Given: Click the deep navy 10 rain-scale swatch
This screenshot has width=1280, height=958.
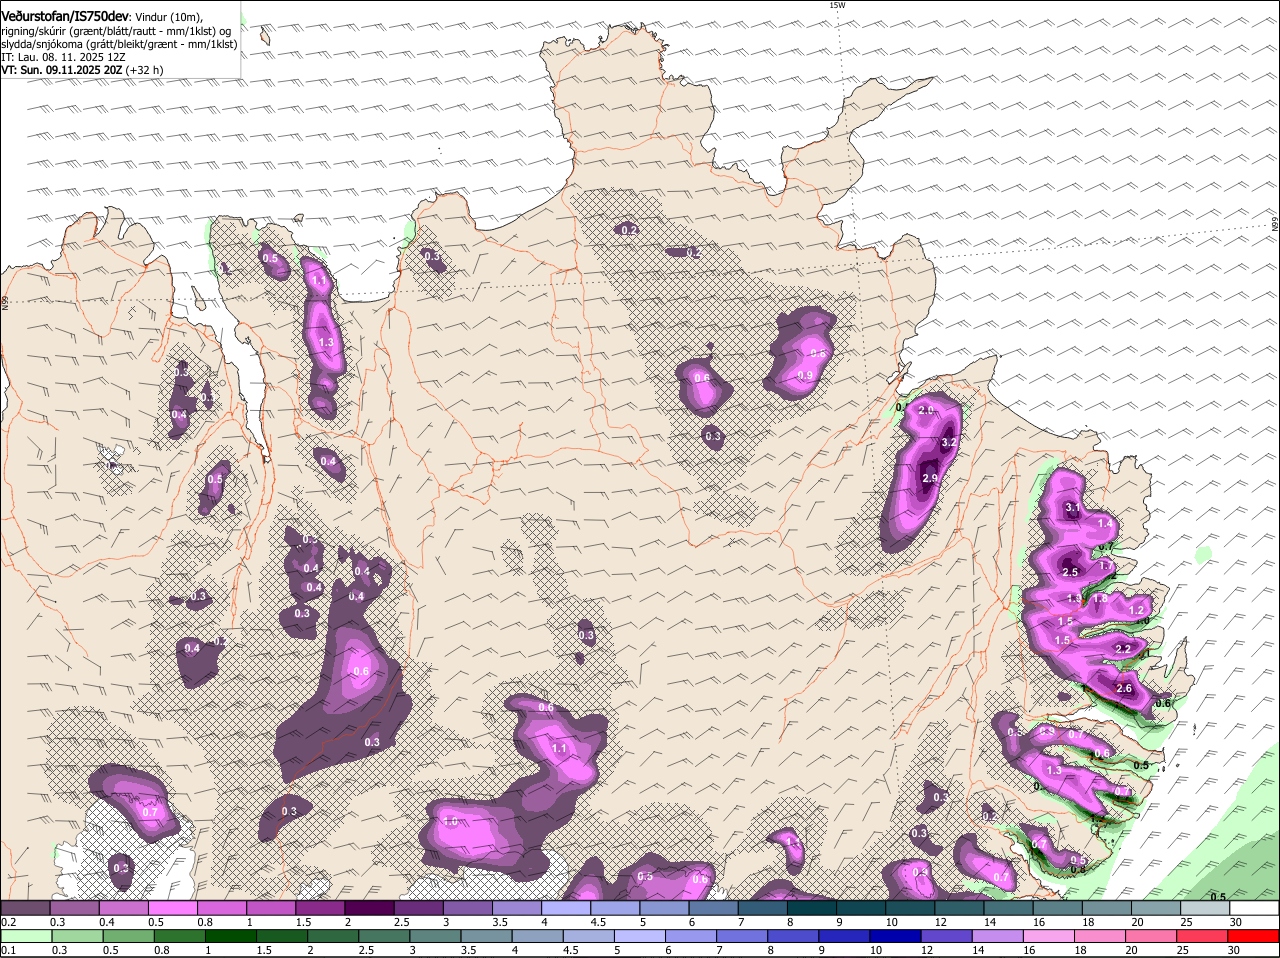Looking at the screenshot, I should tap(895, 937).
